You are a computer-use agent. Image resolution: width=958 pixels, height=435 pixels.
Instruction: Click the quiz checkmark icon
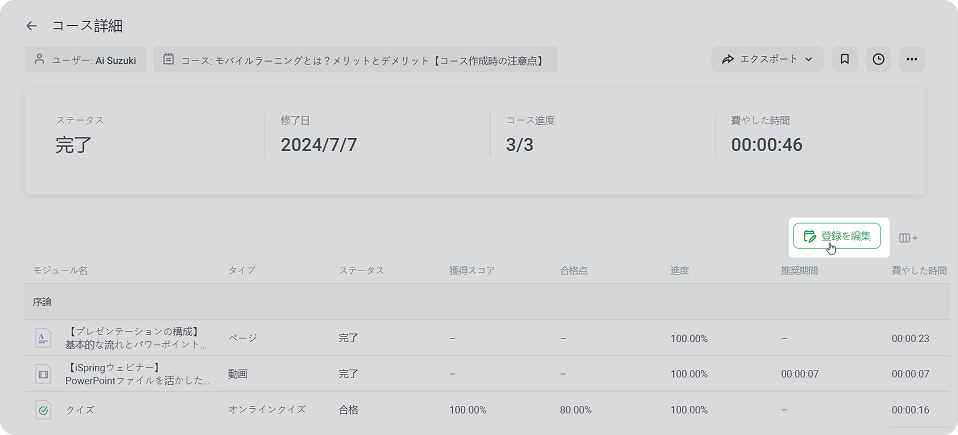(x=43, y=410)
